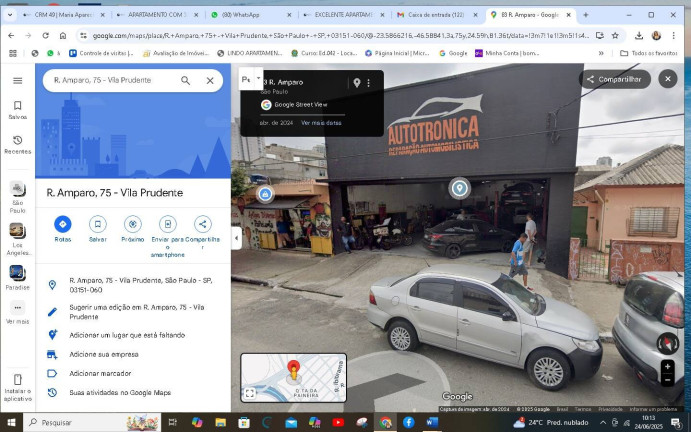Click Compartilhar in the place panel
Screen dimensions: 691x432
(x=202, y=231)
